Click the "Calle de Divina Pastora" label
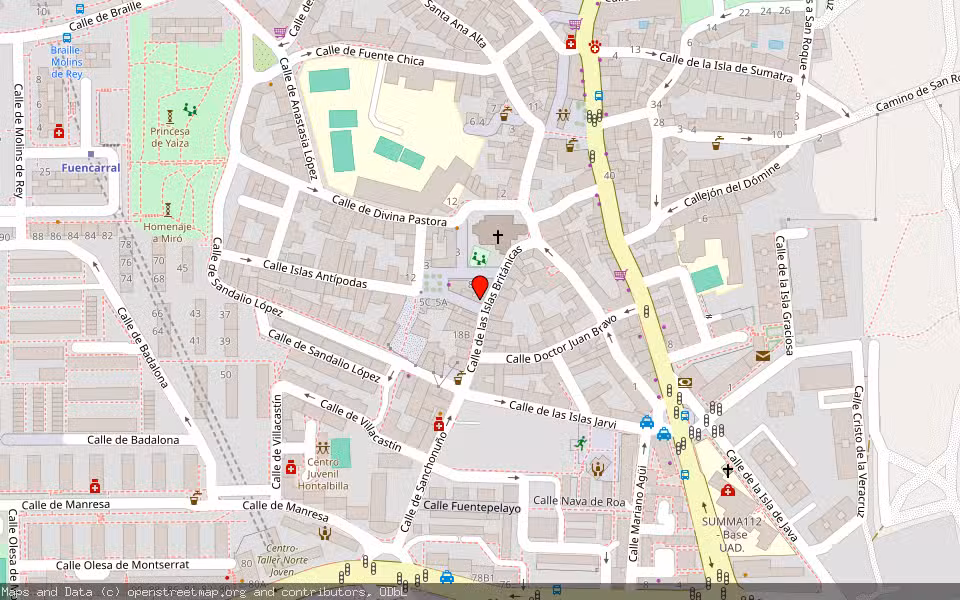 [x=389, y=211]
